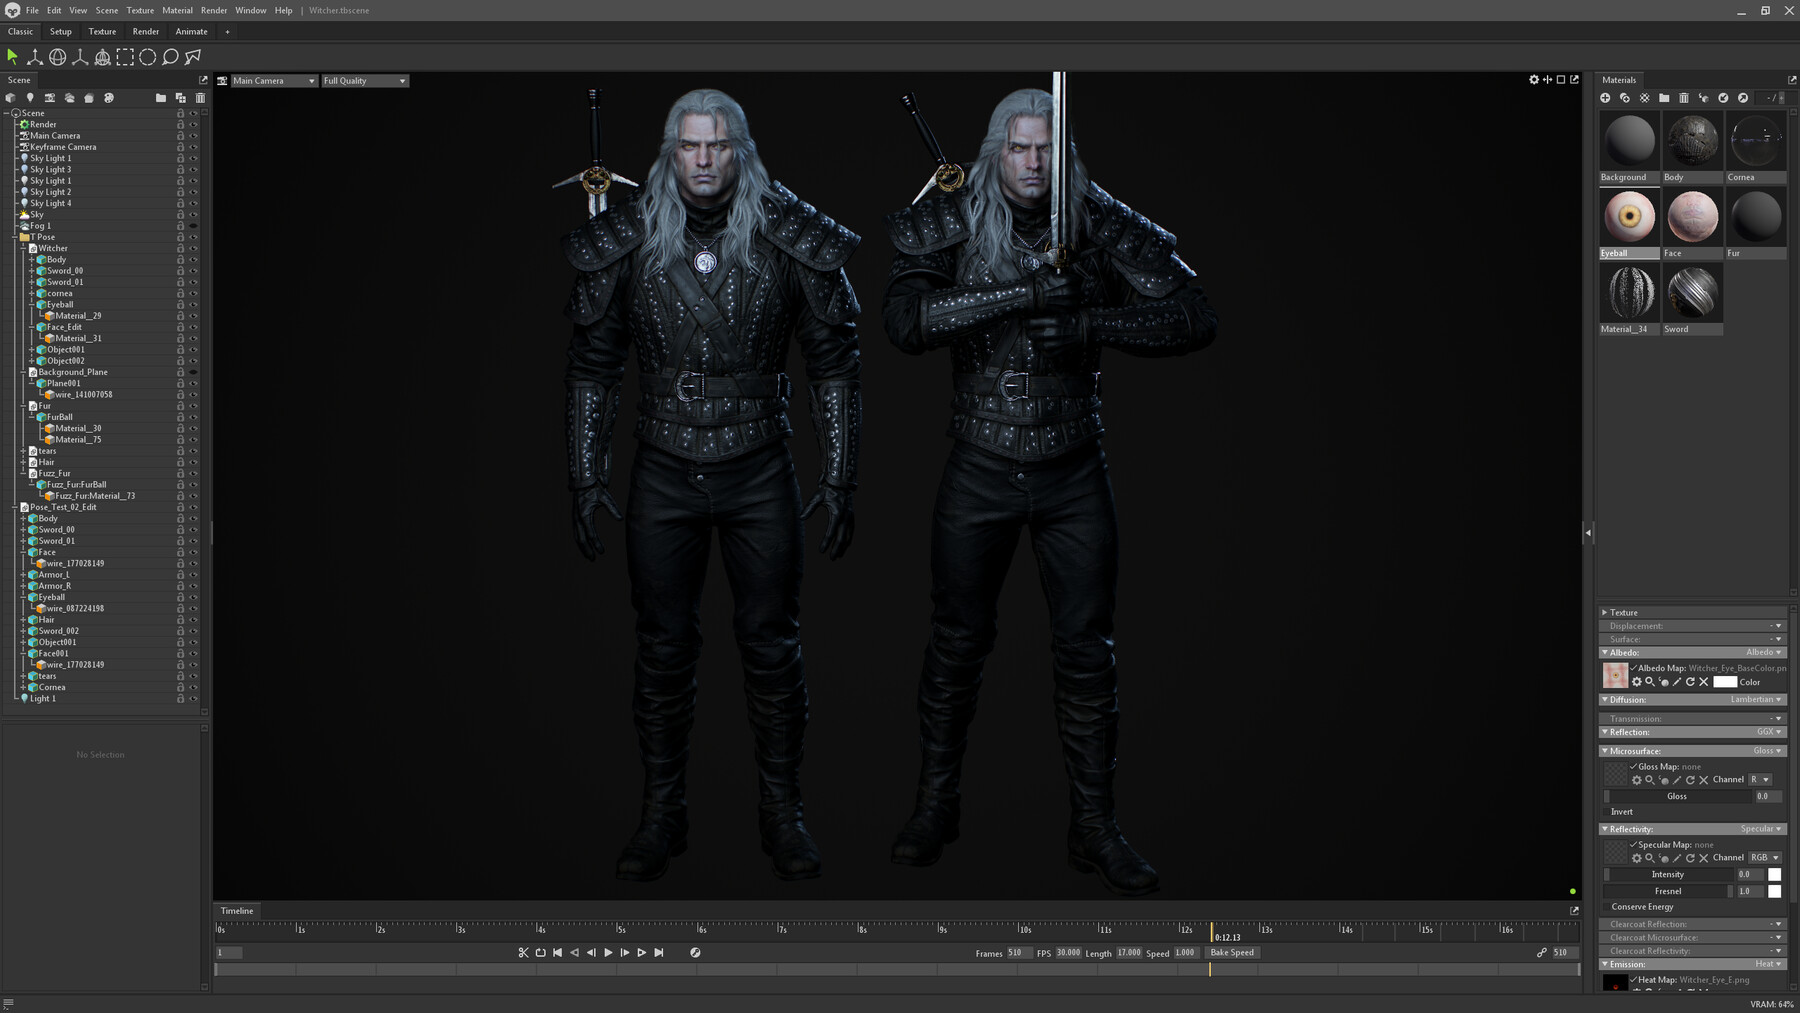The height and width of the screenshot is (1013, 1800).
Task: Click the Bake Speed button
Action: (1232, 952)
